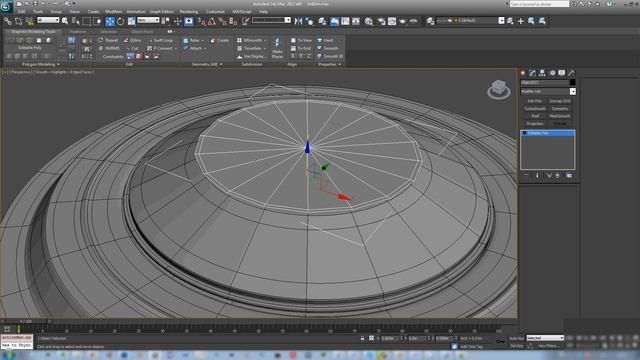This screenshot has height=360, width=640.
Task: Open the Layer Manager icon
Action: coord(322,21)
